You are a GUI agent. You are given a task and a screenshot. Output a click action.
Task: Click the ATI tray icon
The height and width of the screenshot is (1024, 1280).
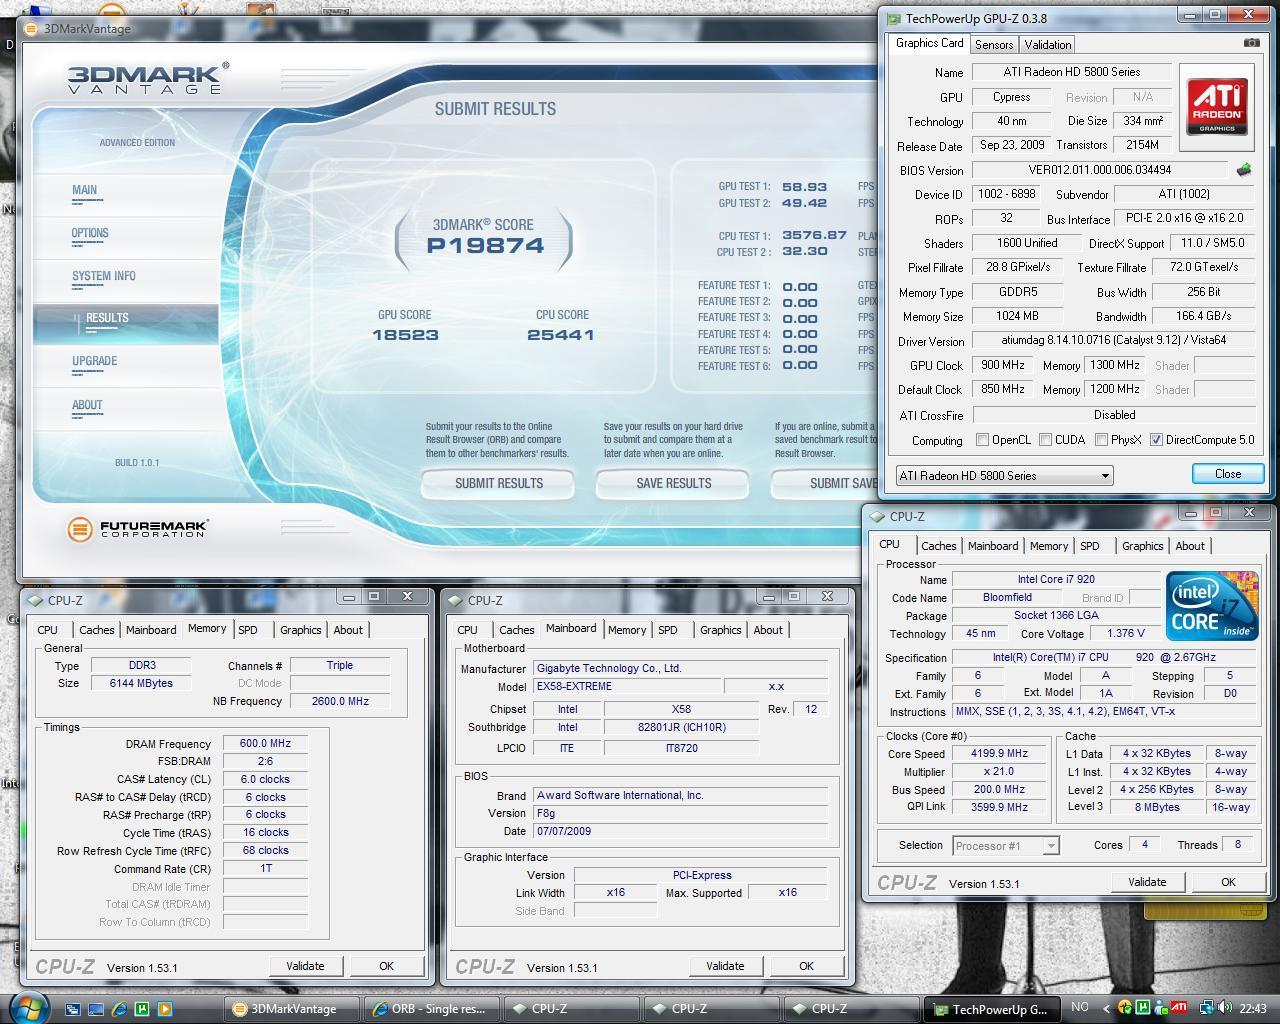[1179, 1008]
